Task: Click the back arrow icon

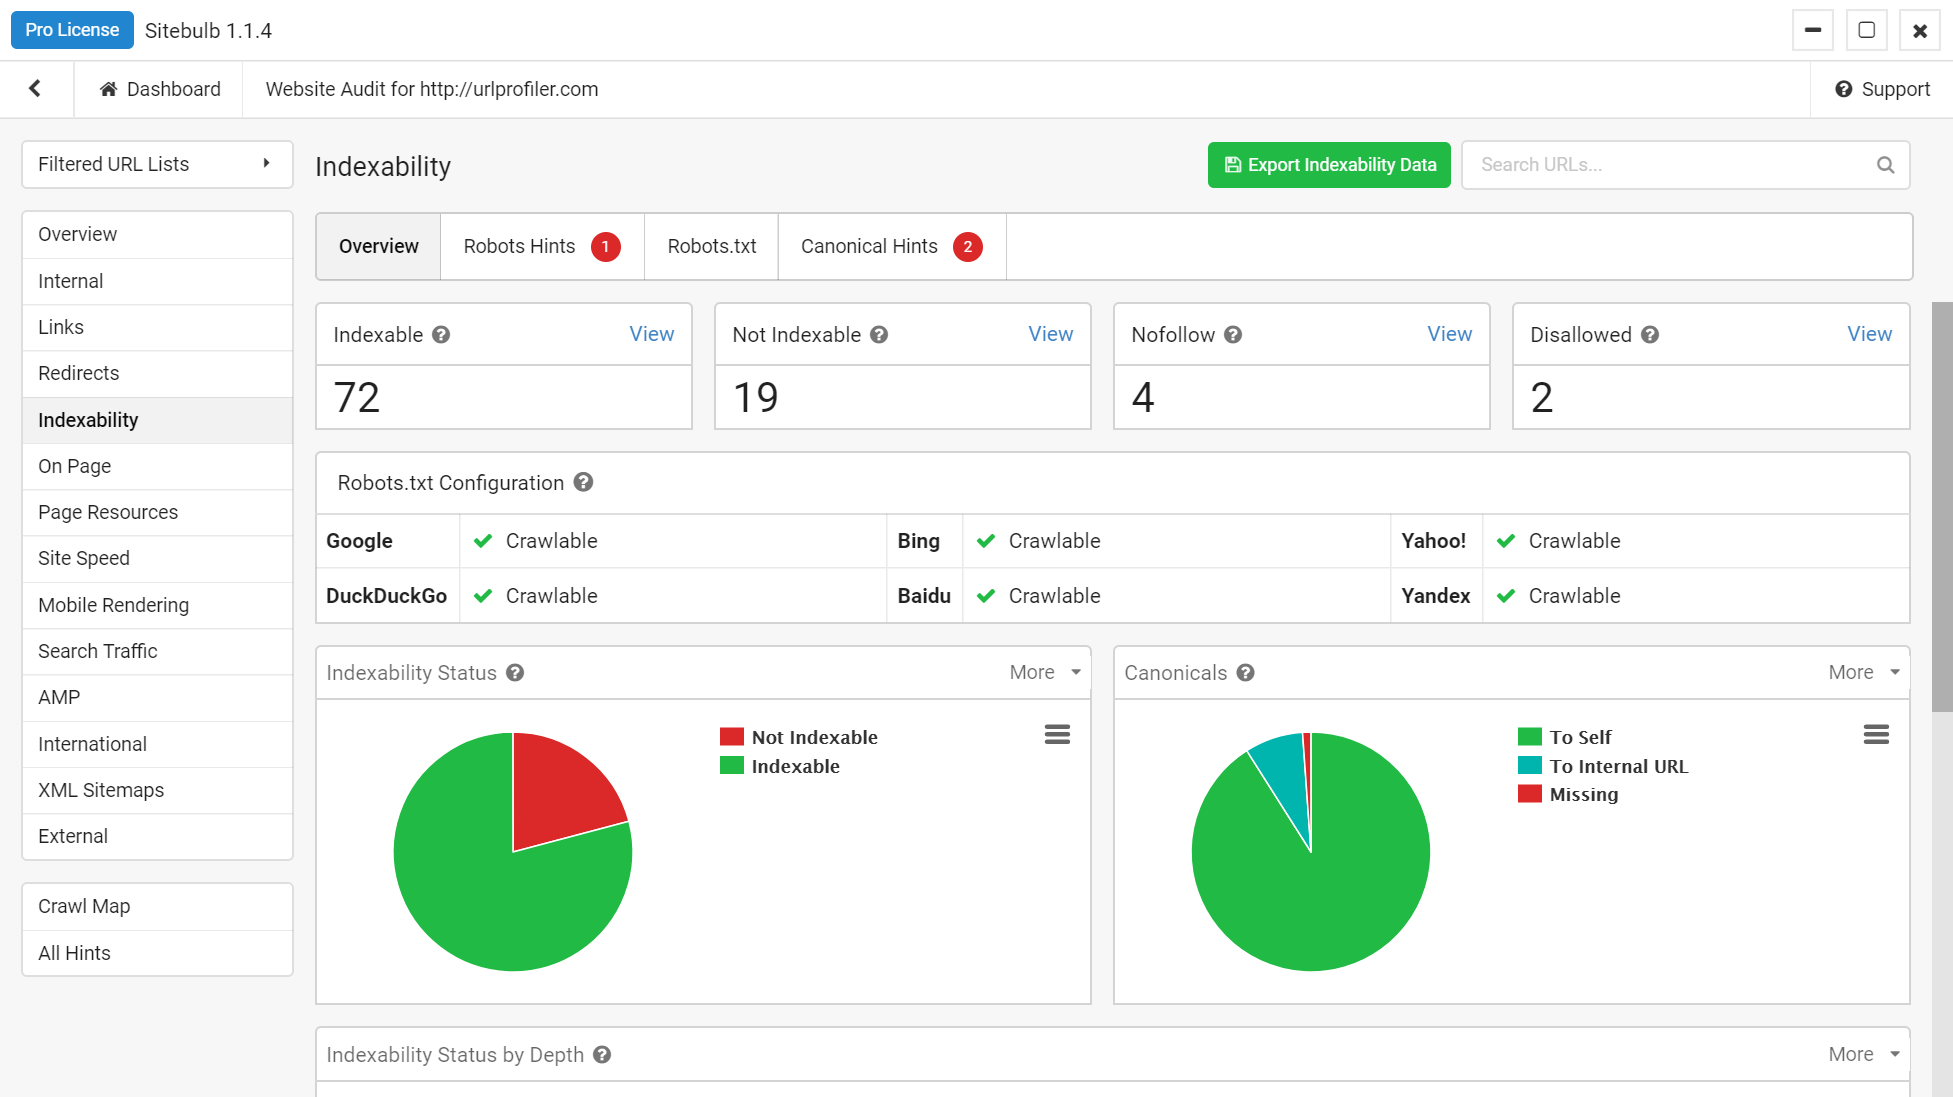Action: tap(35, 89)
